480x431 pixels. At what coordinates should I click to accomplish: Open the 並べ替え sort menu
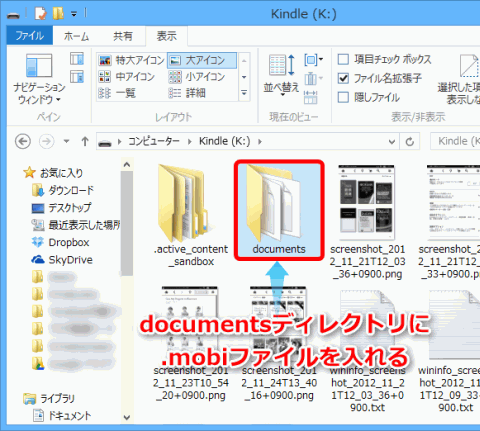[281, 76]
